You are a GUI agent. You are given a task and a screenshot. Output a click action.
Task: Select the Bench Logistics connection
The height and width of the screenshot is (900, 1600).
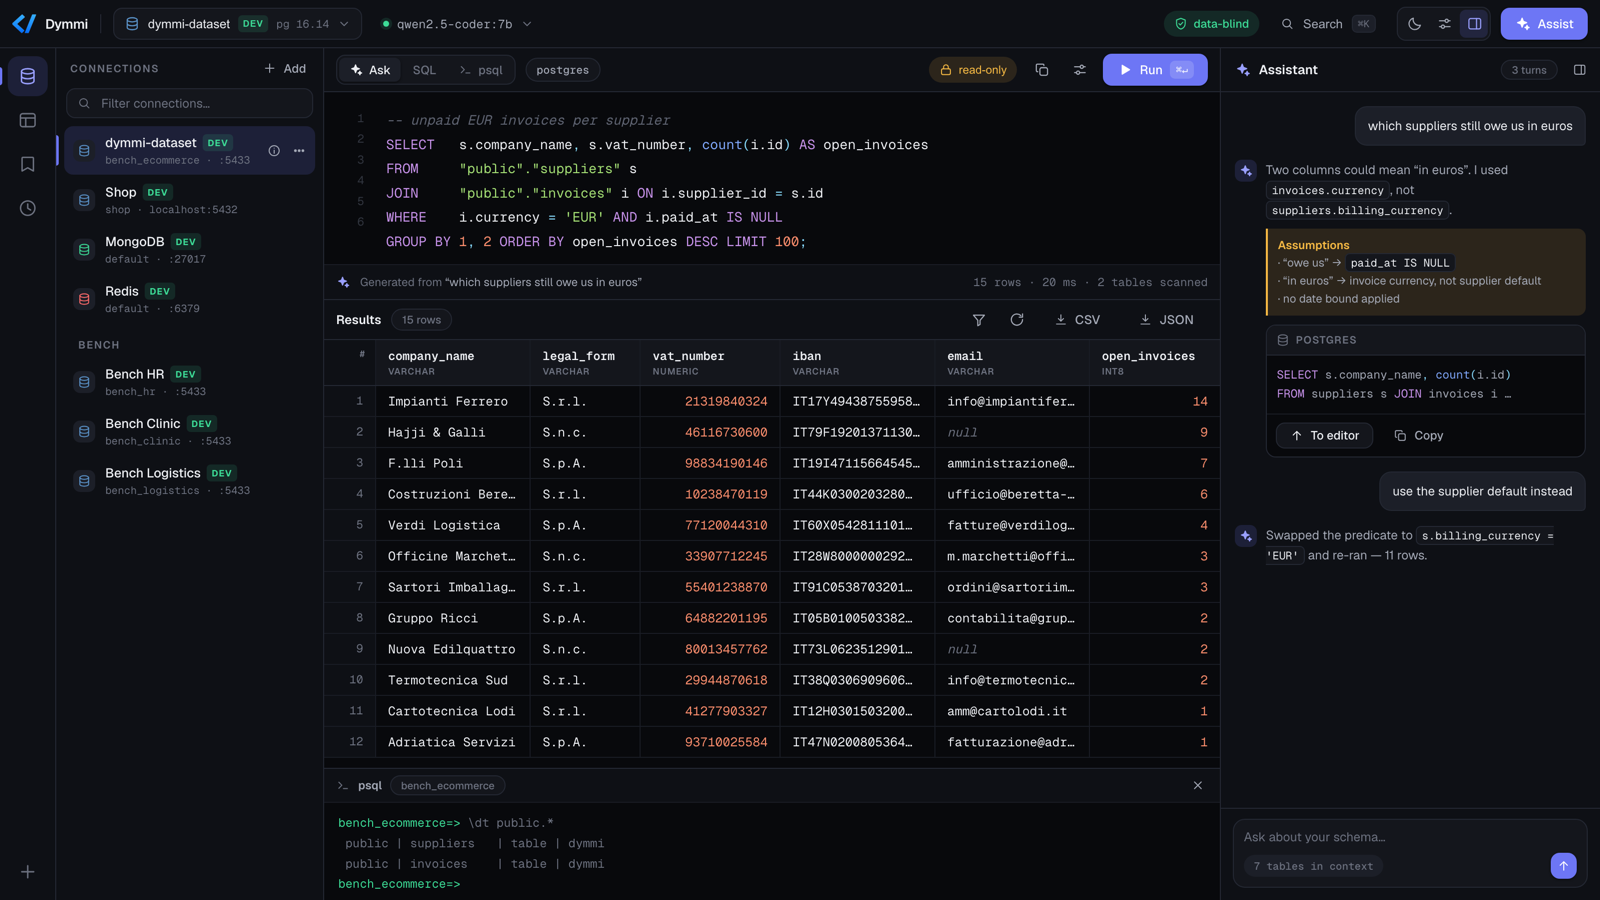(190, 481)
